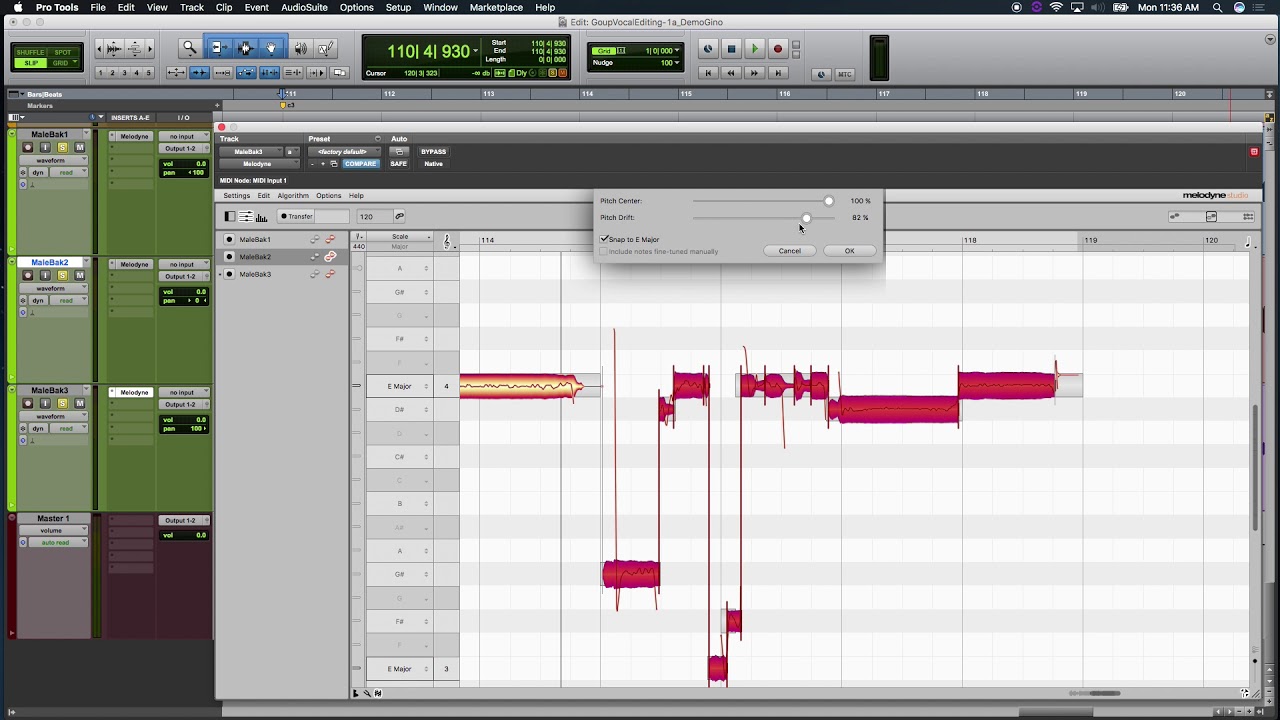Viewport: 1280px width, 720px height.
Task: Open the Melodyne Settings menu
Action: (x=237, y=196)
